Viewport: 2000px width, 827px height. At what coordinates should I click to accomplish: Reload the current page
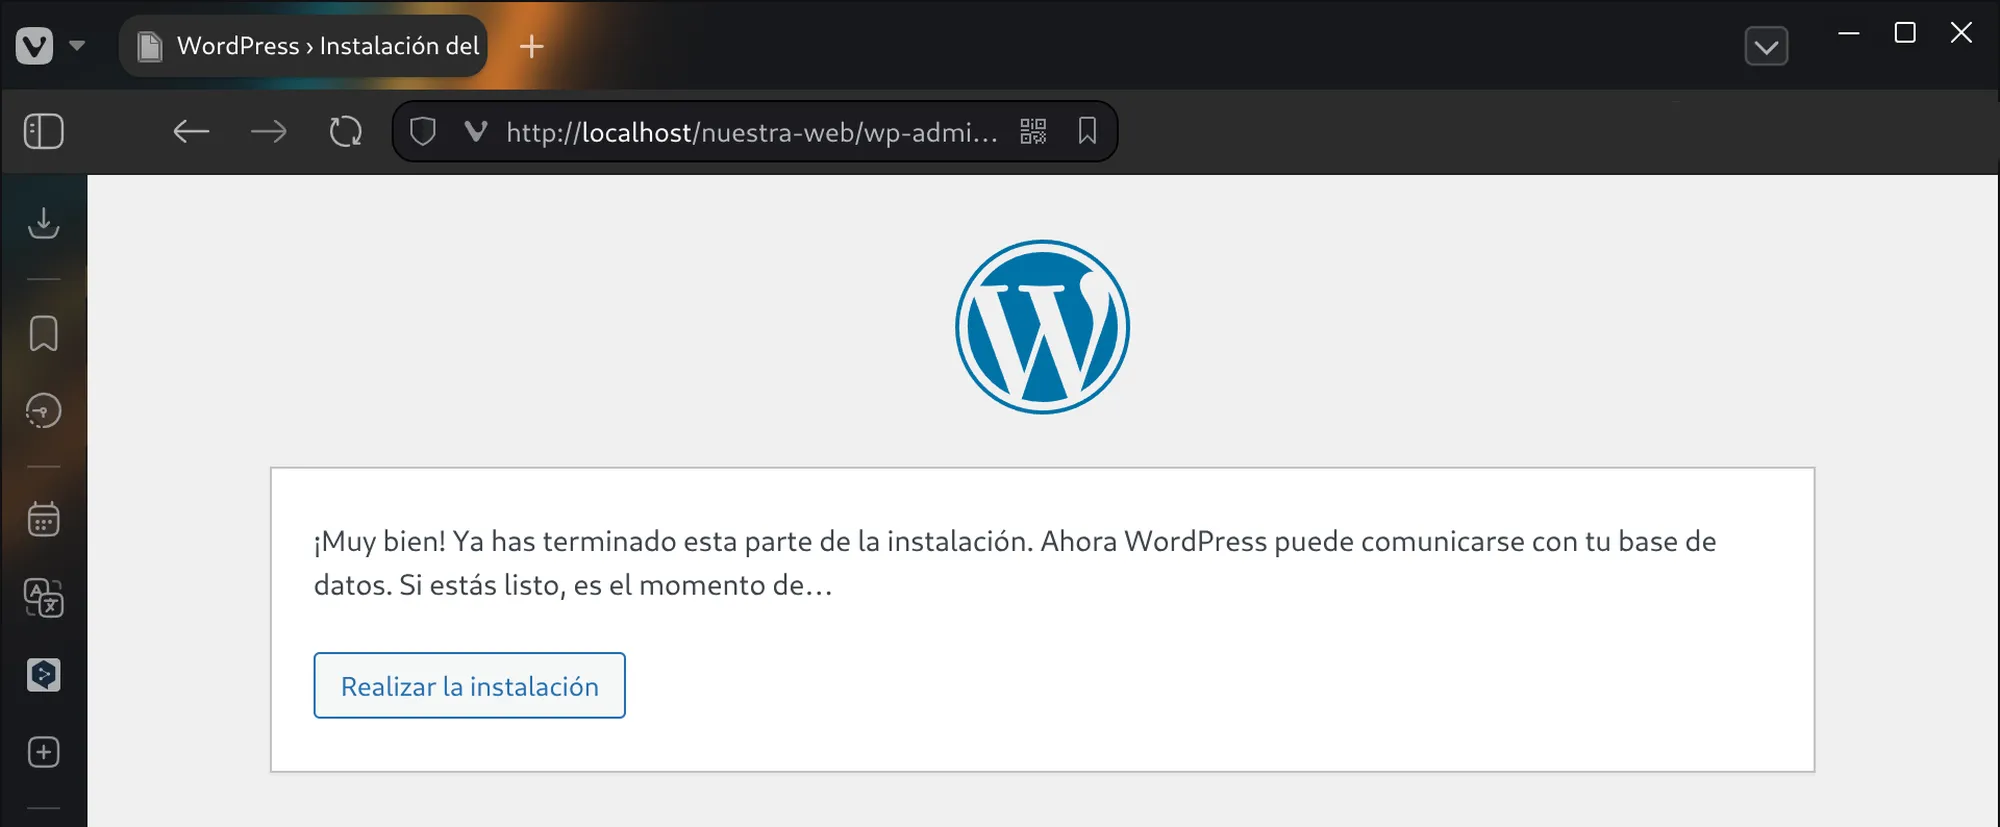click(x=346, y=132)
